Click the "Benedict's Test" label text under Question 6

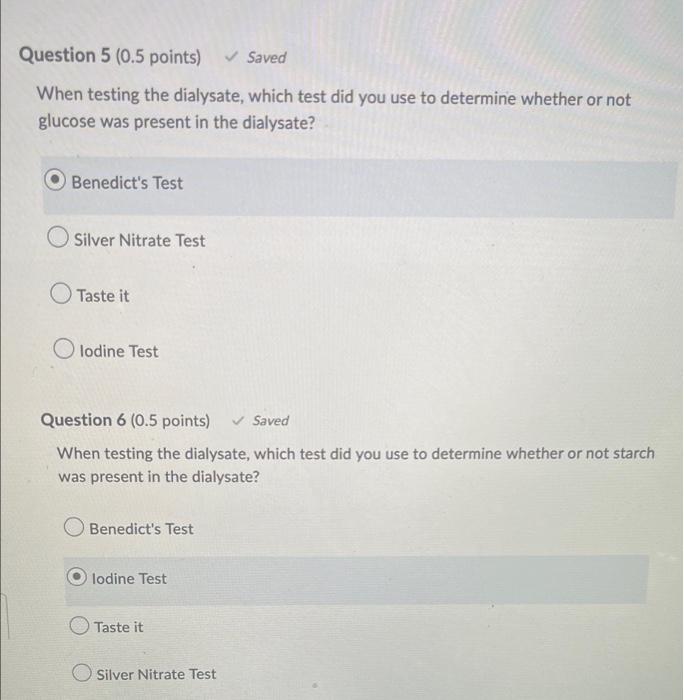[142, 529]
